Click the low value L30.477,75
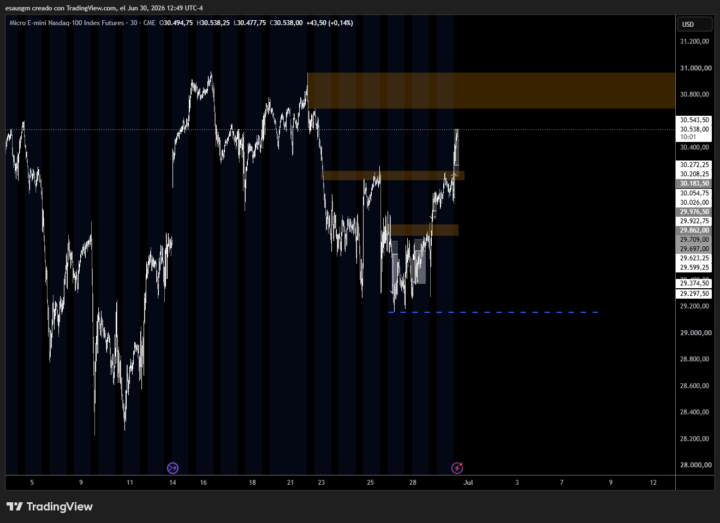Viewport: 720px width, 523px height. tap(250, 22)
